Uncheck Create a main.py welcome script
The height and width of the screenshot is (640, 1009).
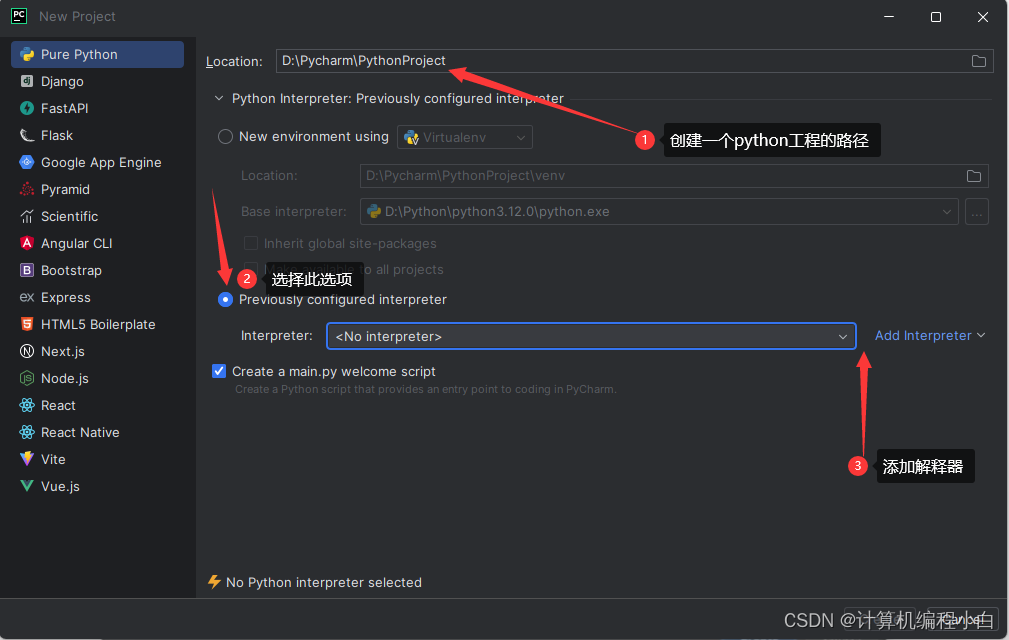(x=219, y=371)
